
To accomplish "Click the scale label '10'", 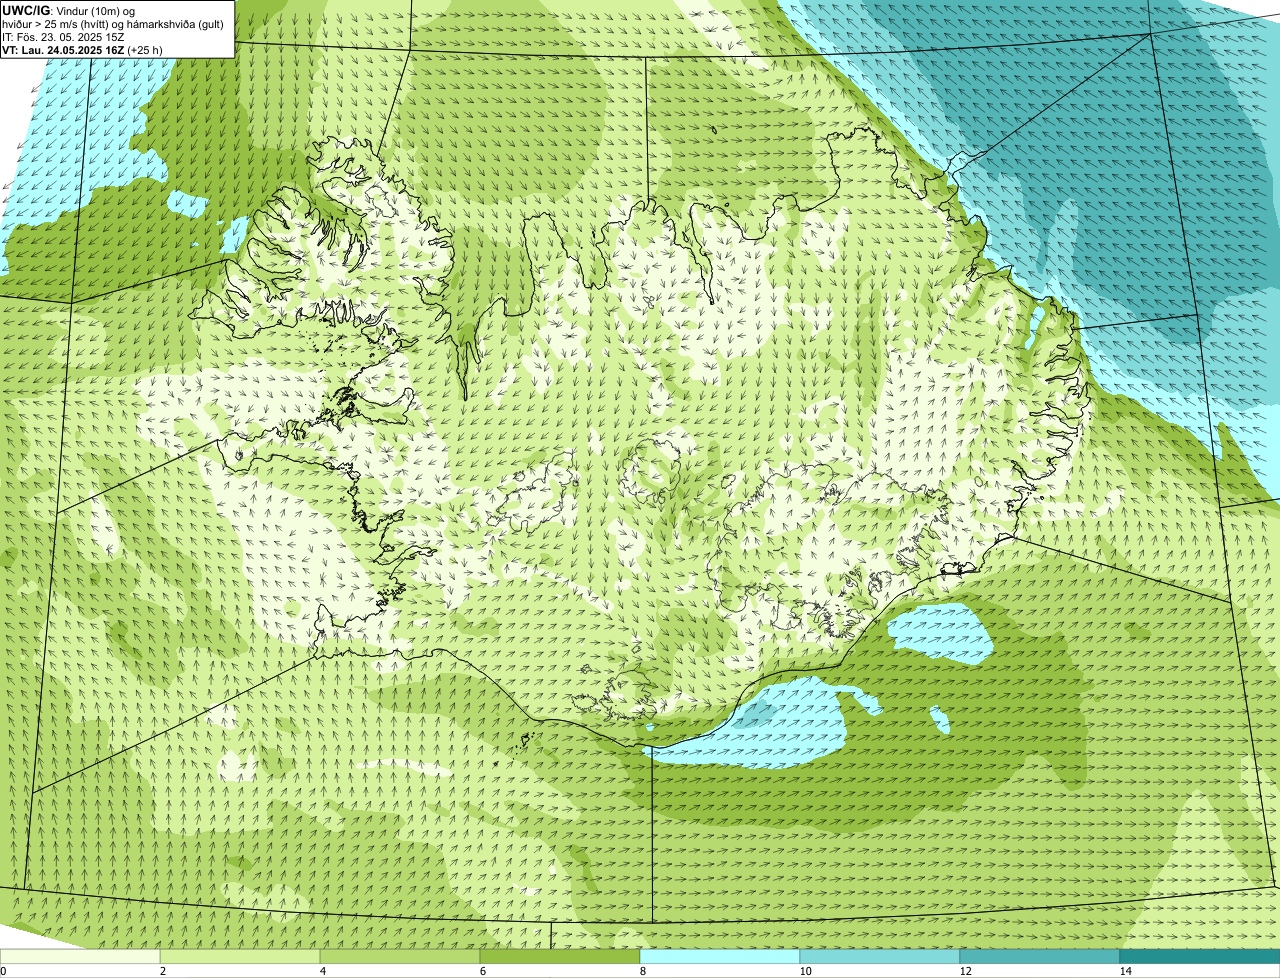I will pos(804,971).
